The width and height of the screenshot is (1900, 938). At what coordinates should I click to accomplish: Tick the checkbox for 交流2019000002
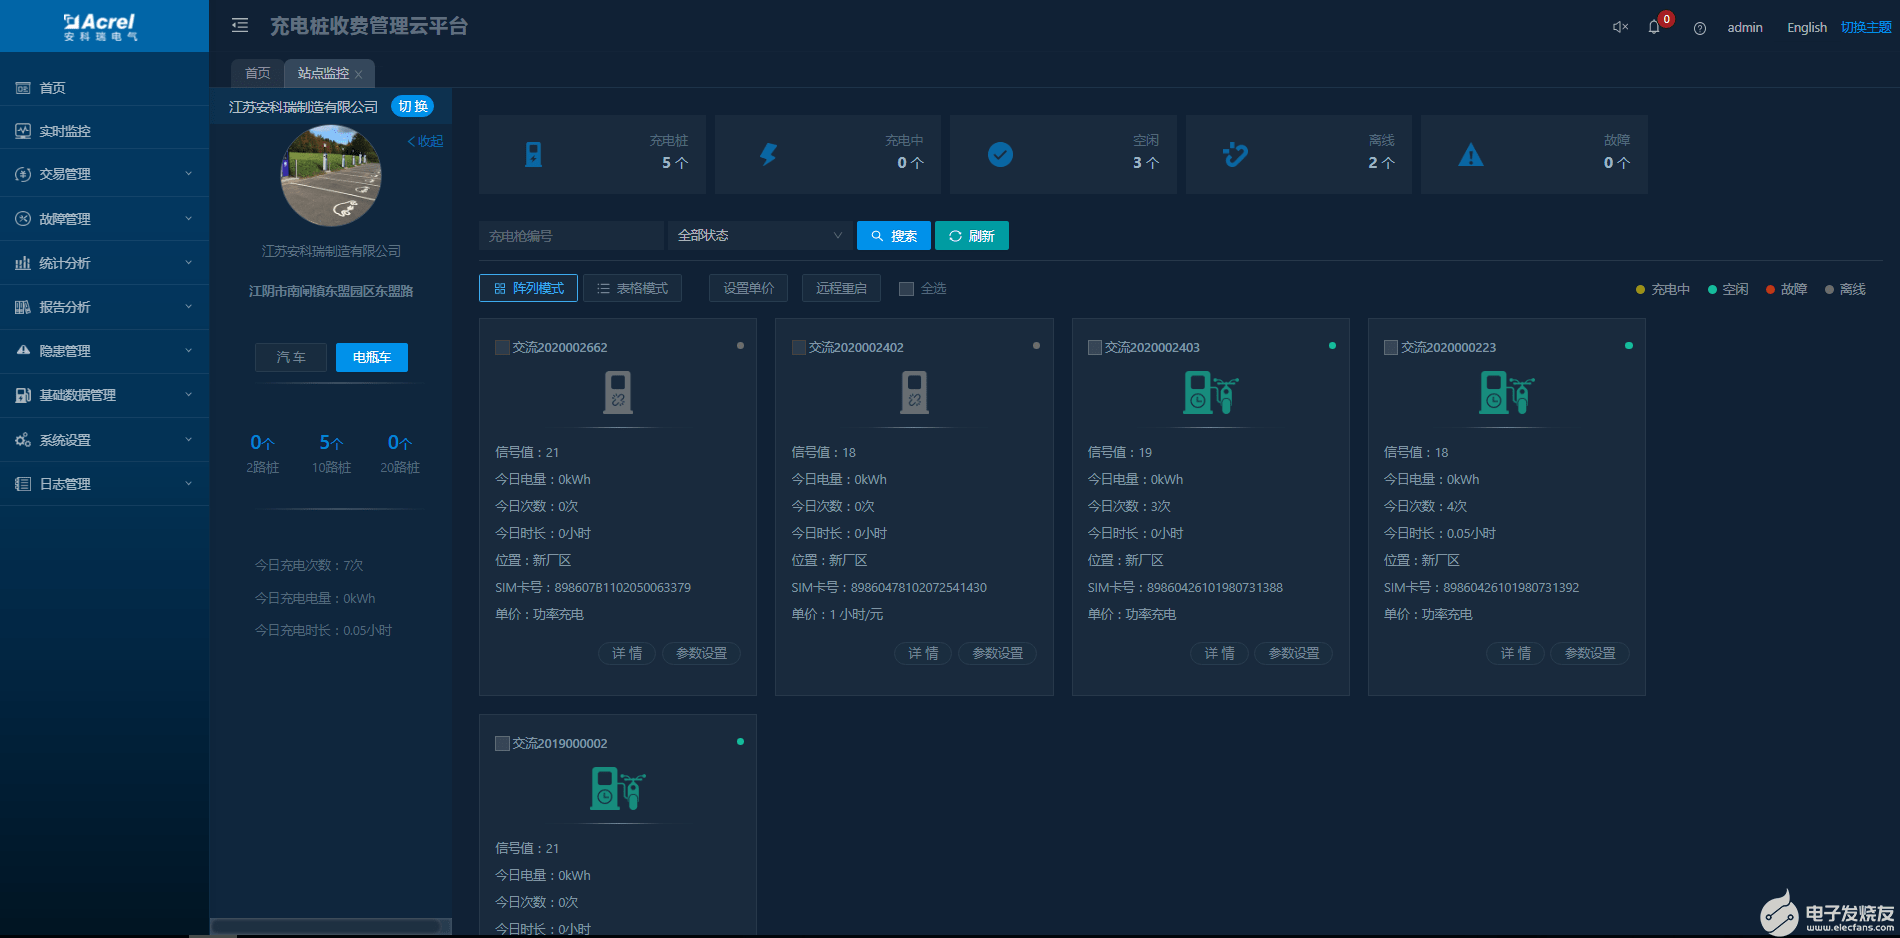pyautogui.click(x=503, y=743)
